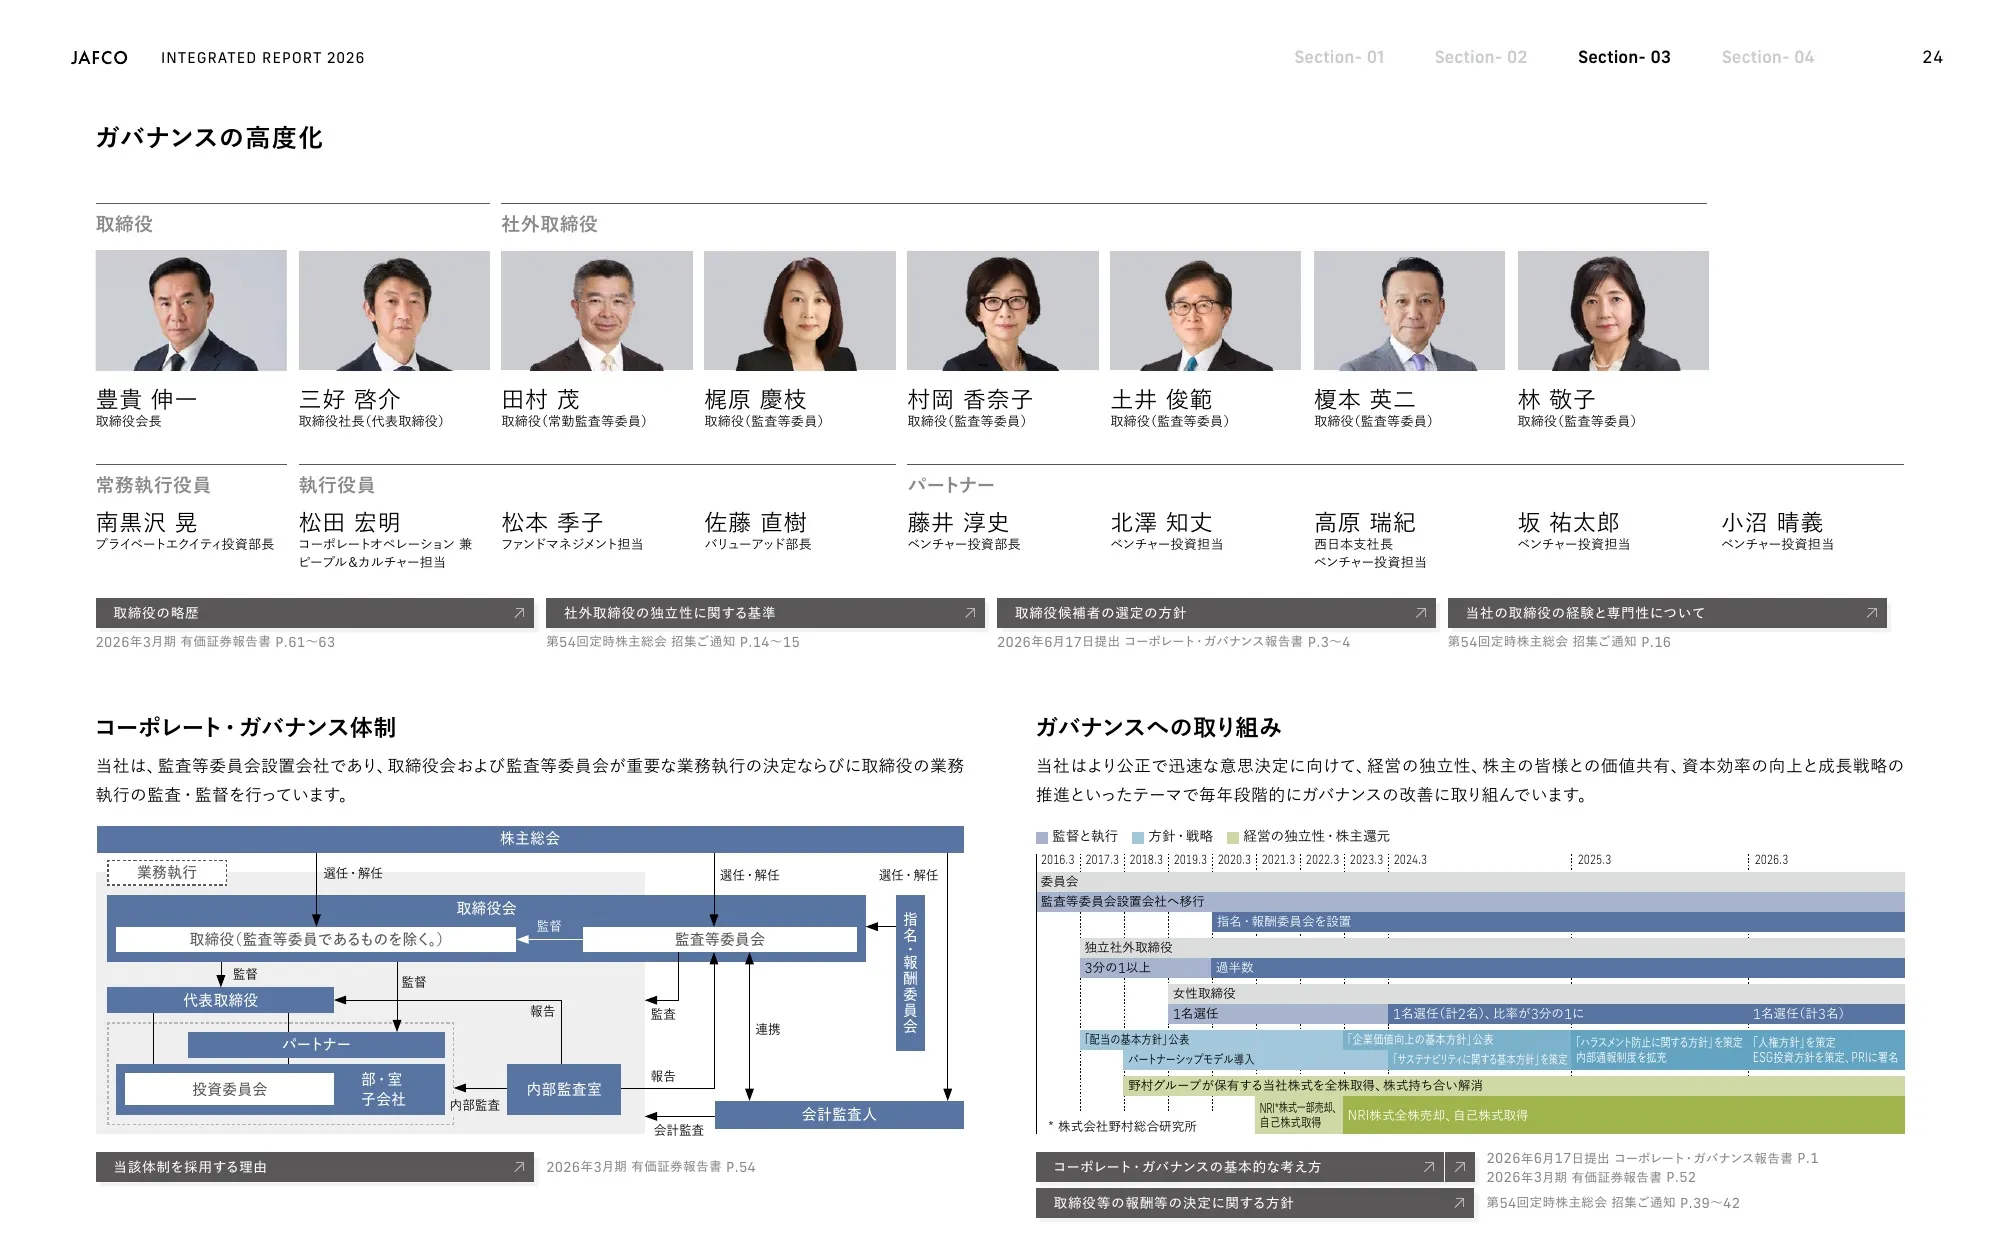Click the 投資委員会 box in diagram
This screenshot has height=1254, width=2000.
(230, 1089)
